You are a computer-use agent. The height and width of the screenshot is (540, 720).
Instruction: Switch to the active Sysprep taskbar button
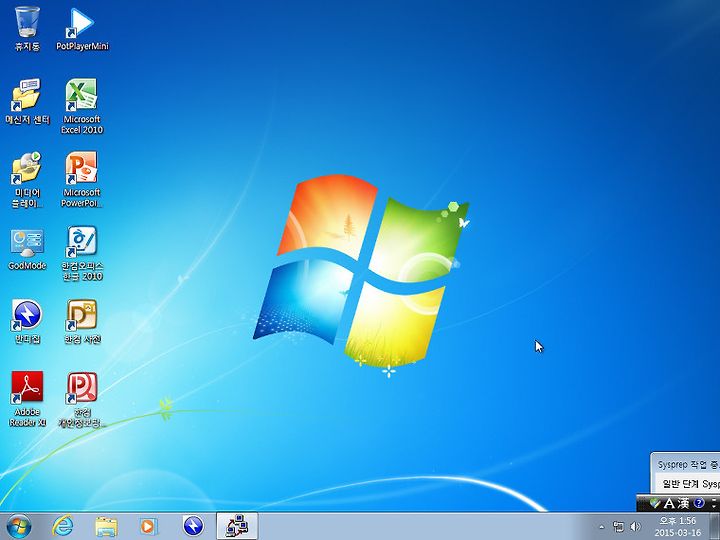click(x=237, y=526)
